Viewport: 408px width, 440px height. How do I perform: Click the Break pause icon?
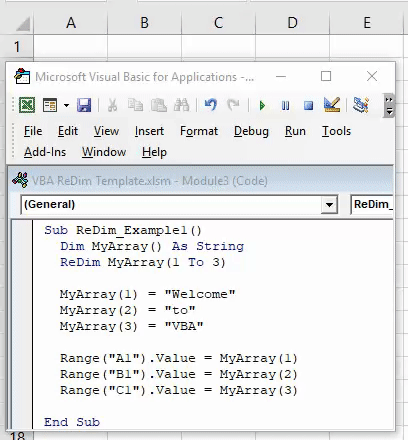pos(285,106)
